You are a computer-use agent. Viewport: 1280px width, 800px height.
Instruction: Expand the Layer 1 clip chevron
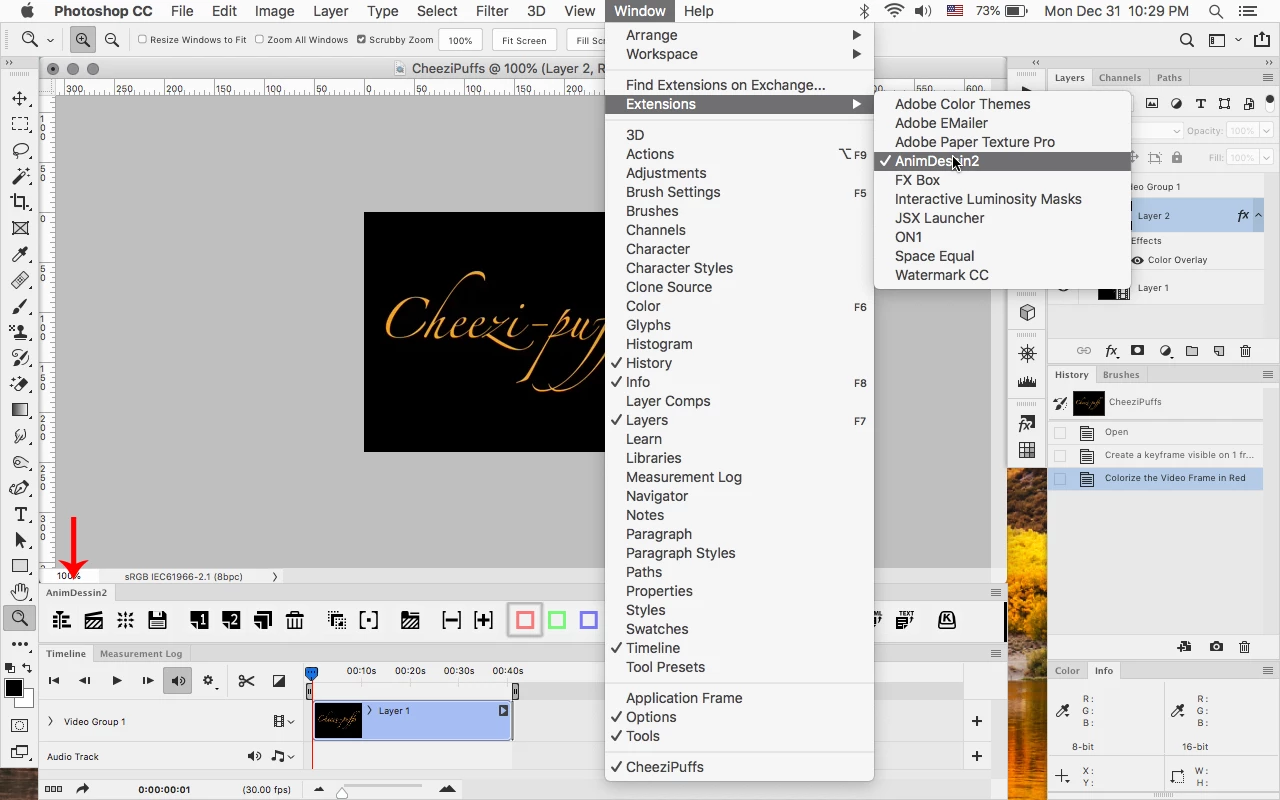pyautogui.click(x=370, y=711)
